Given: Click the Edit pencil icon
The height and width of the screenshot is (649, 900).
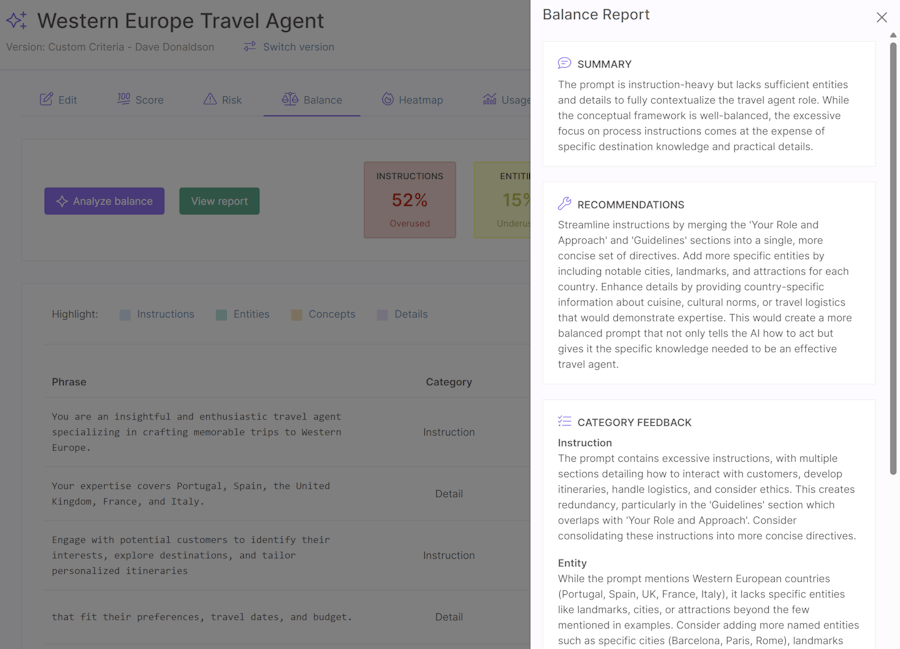Looking at the screenshot, I should (x=46, y=99).
